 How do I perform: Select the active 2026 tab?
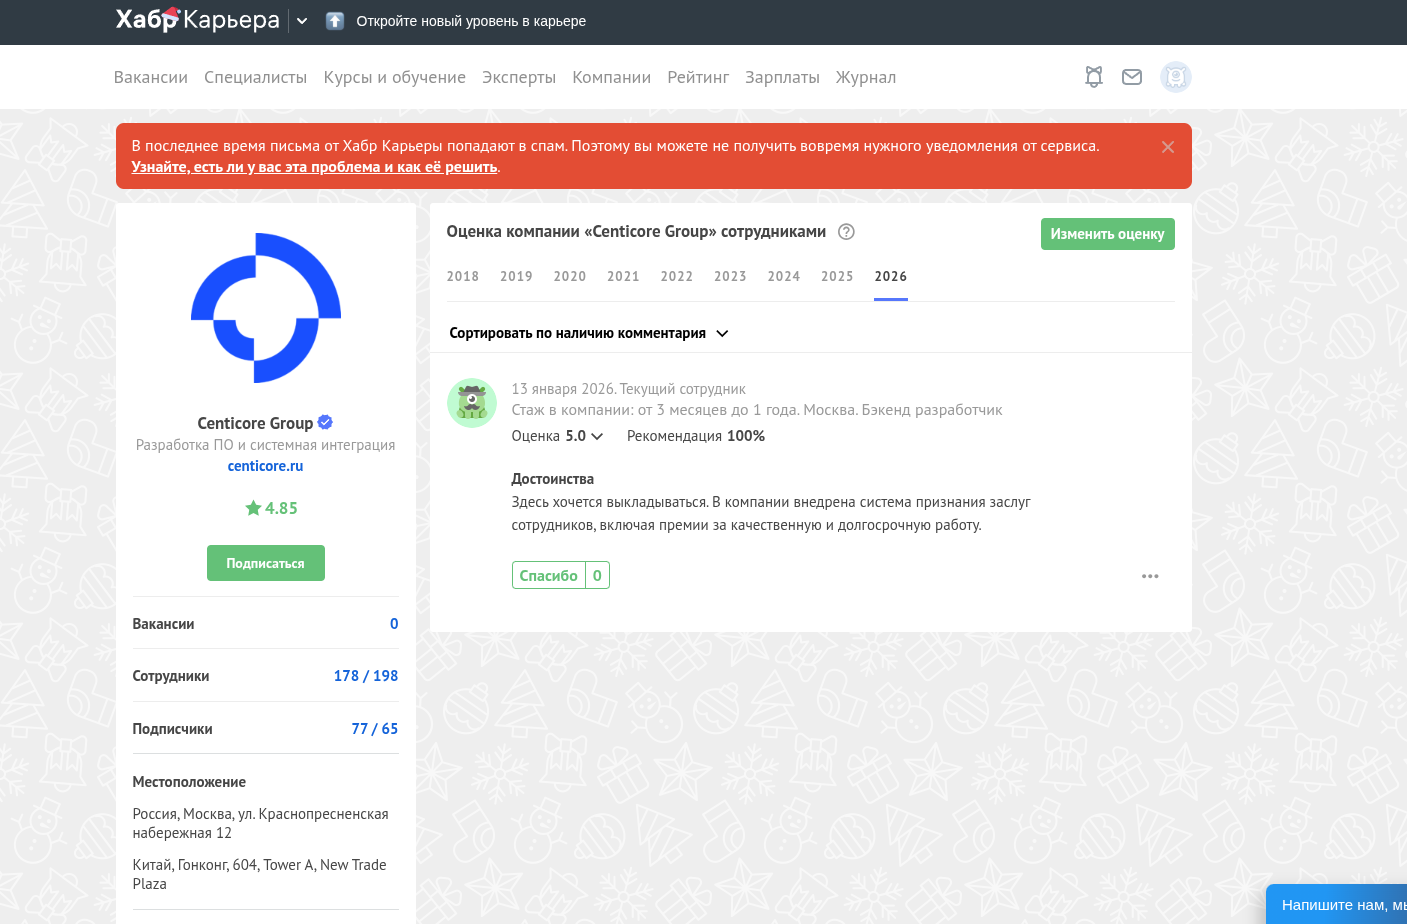(891, 276)
